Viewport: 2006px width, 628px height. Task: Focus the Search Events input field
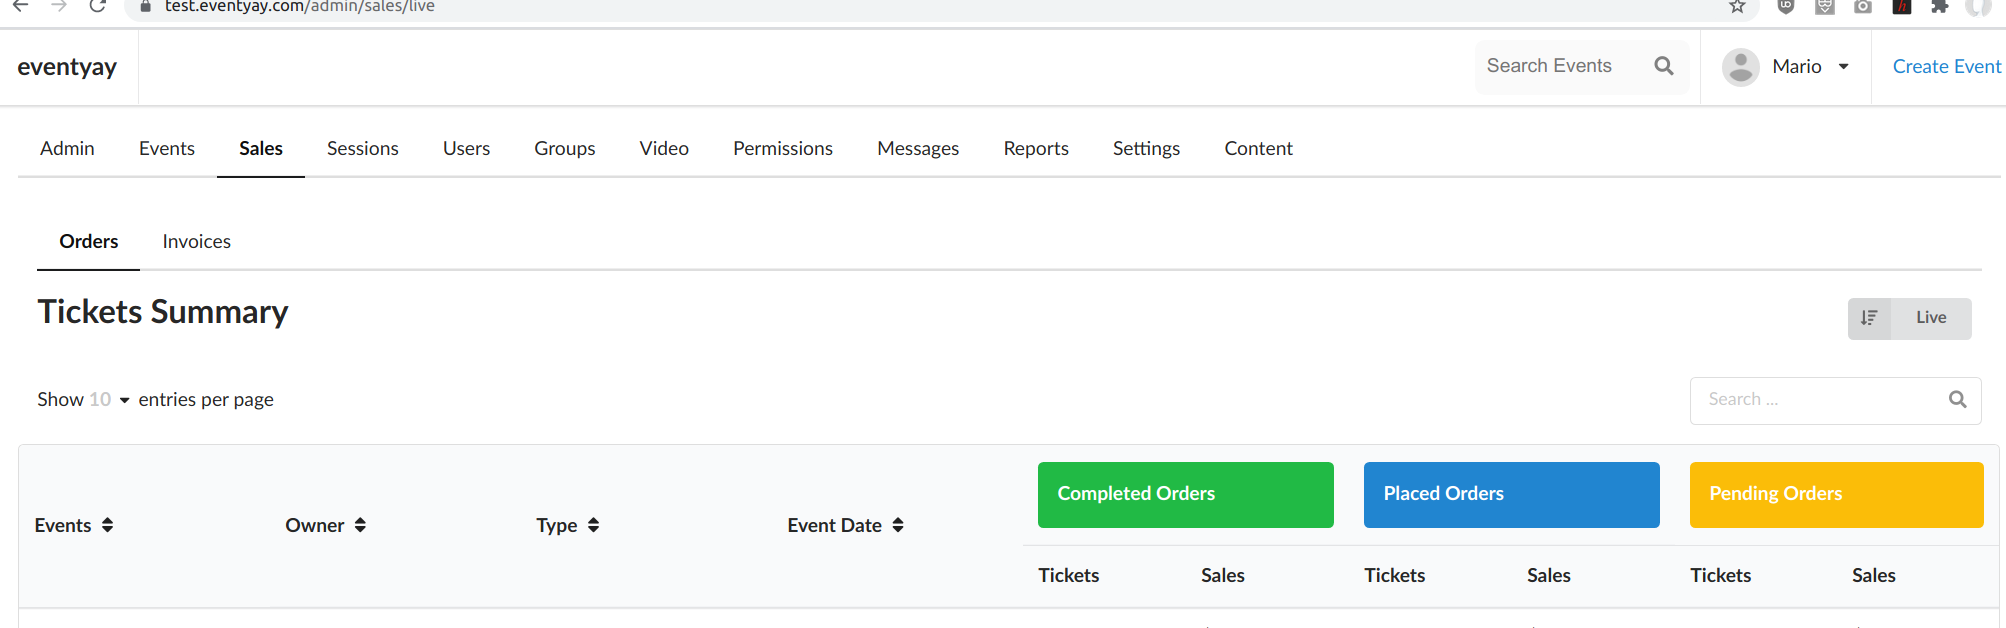[x=1560, y=66]
